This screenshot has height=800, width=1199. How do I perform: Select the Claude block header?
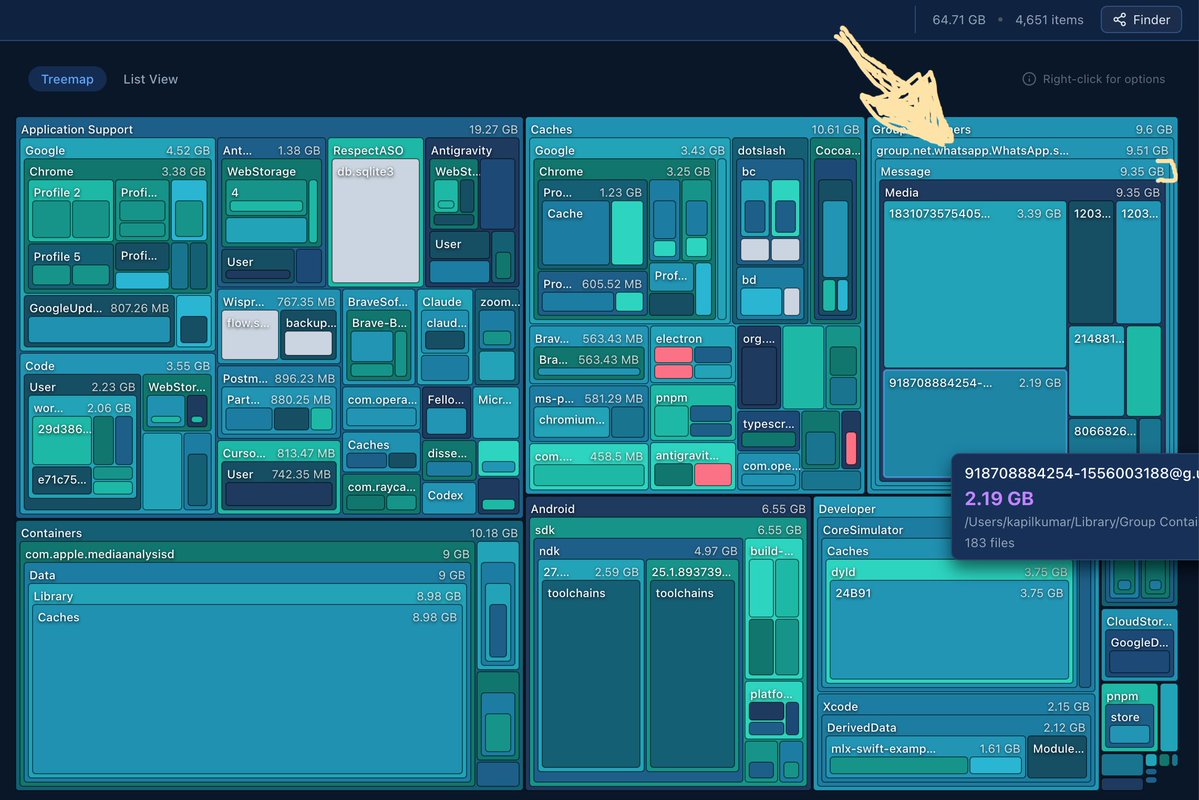click(445, 301)
